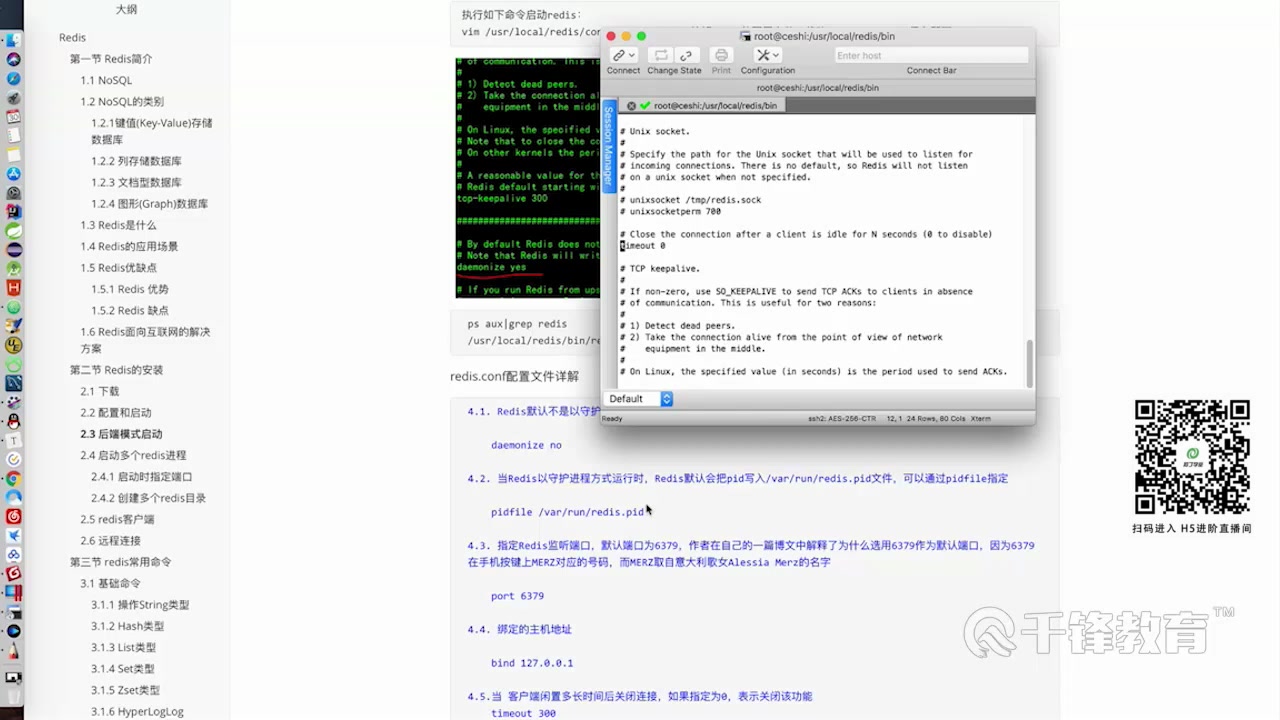1280x720 pixels.
Task: Open the Connect link-icon dropdown in the terminal toolbar
Action: pos(623,55)
